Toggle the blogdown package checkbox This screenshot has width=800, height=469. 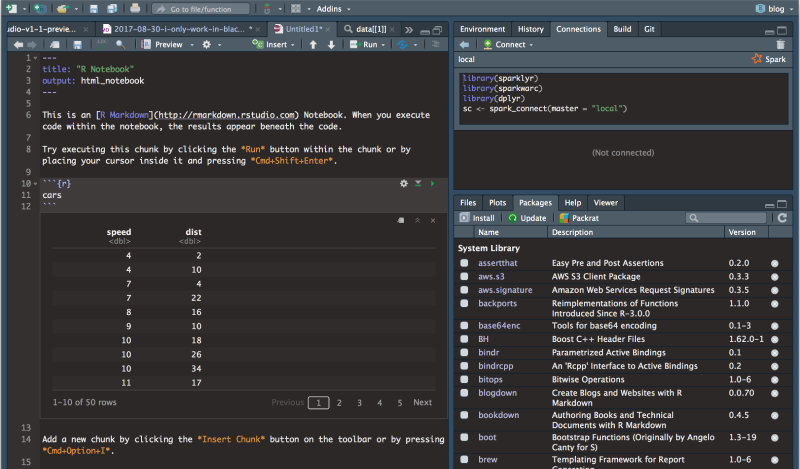point(464,393)
